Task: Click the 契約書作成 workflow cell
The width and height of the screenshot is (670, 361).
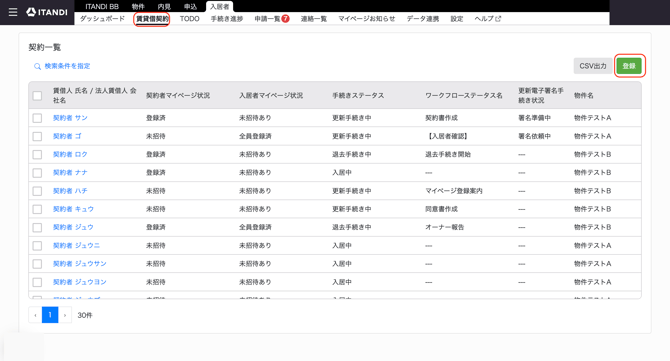Action: pyautogui.click(x=441, y=118)
